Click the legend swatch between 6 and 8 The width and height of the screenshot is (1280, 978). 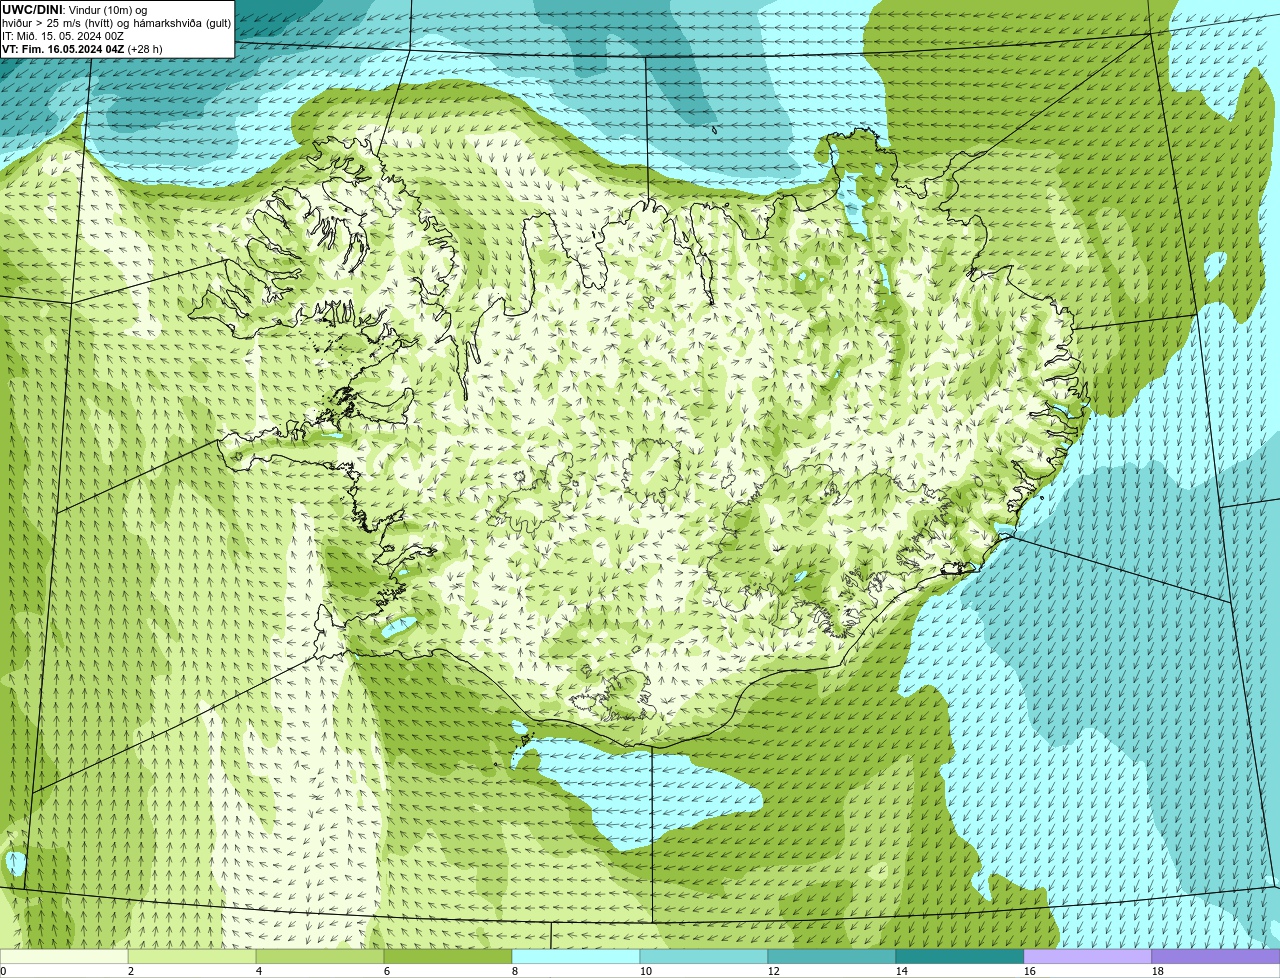(448, 956)
